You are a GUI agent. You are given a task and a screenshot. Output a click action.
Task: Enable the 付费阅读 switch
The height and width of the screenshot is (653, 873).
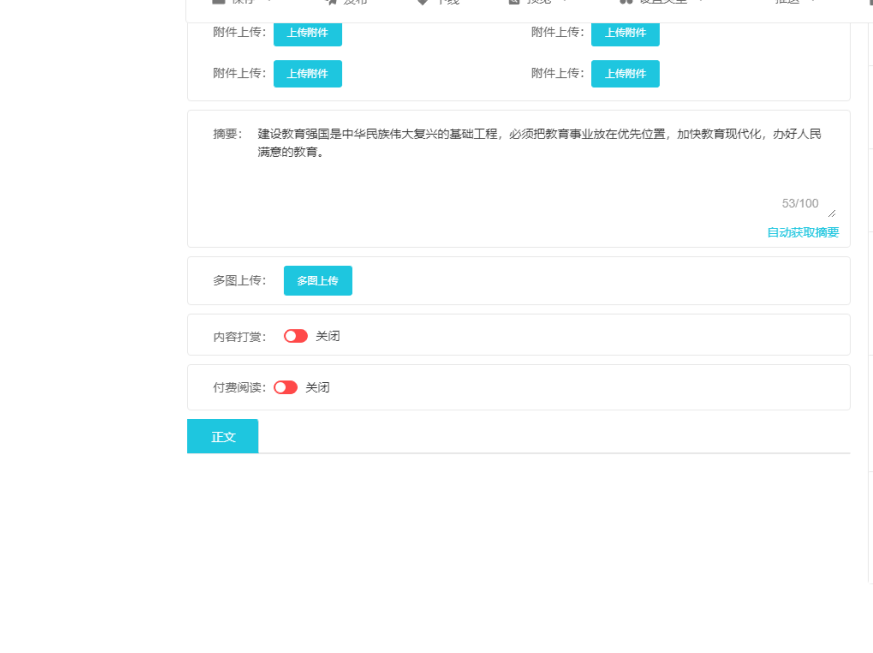coord(286,387)
